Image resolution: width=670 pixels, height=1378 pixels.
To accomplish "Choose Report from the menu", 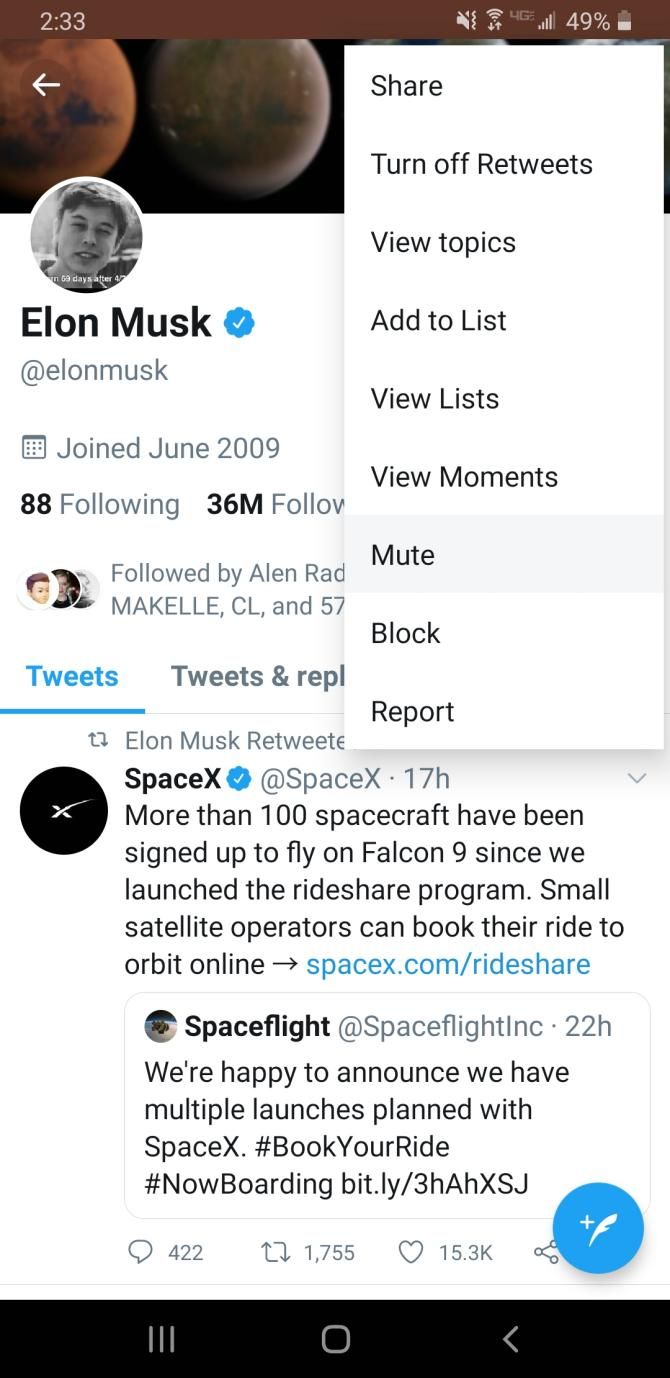I will (412, 711).
